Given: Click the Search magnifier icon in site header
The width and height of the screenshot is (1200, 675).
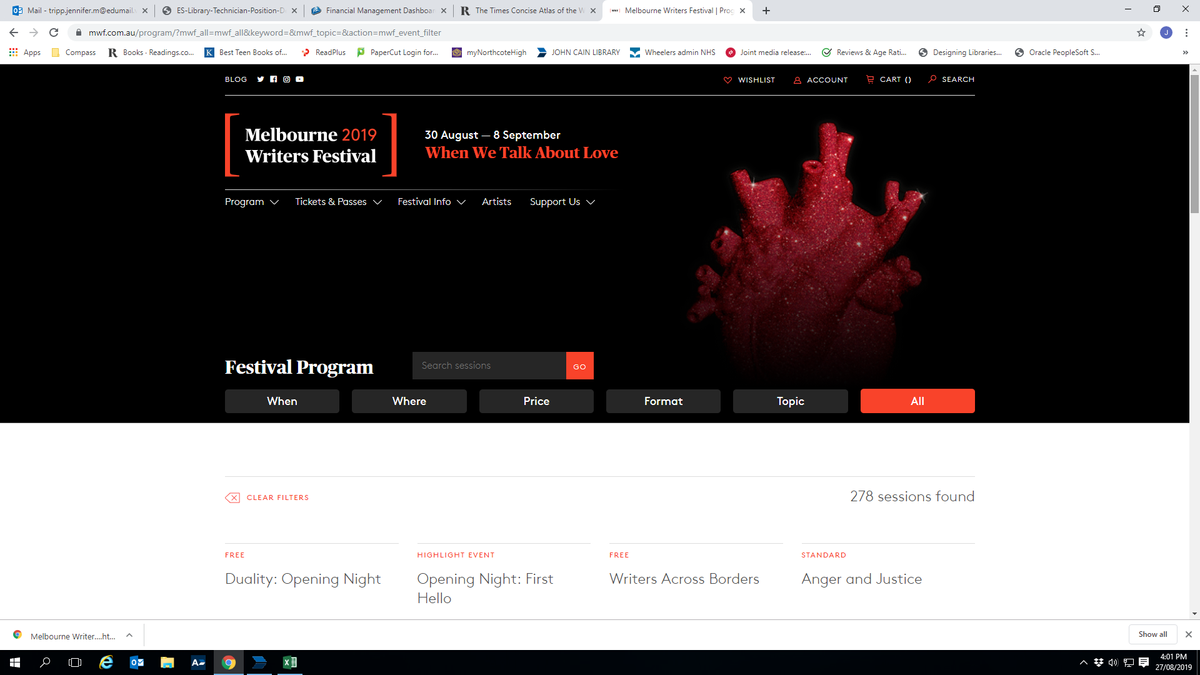Looking at the screenshot, I should pos(932,79).
